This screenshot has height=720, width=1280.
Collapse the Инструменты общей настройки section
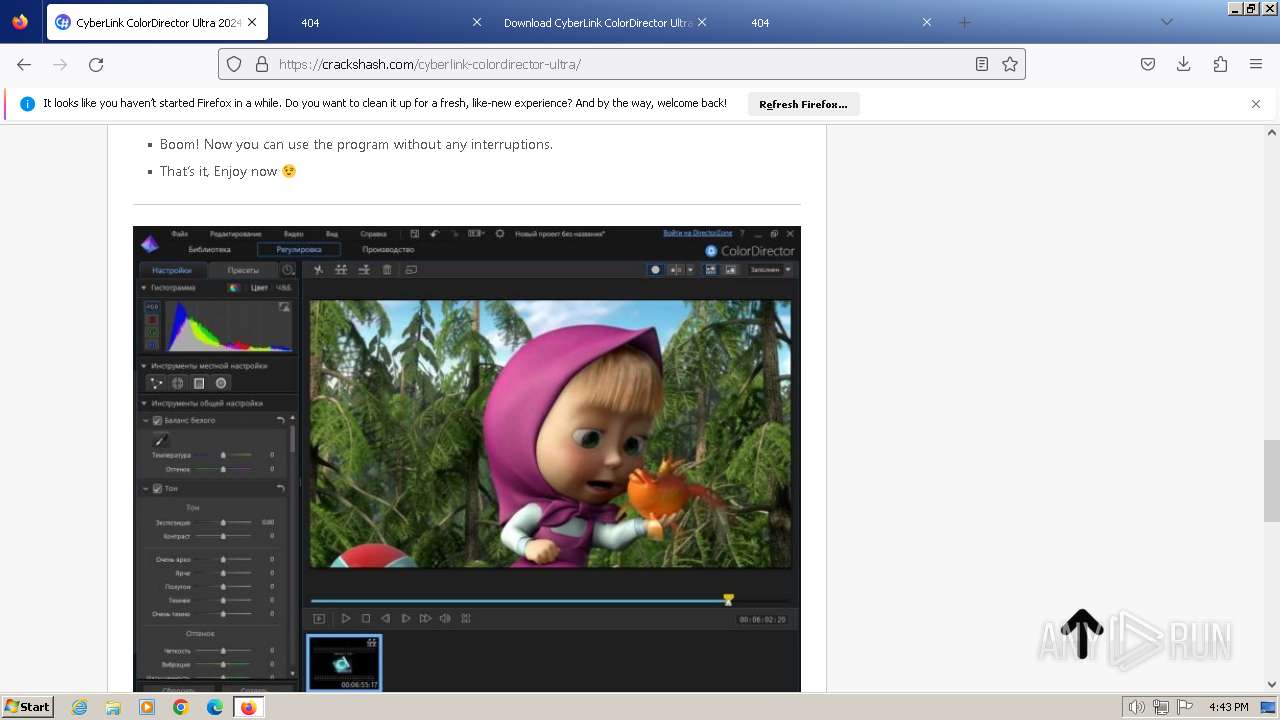pos(144,404)
